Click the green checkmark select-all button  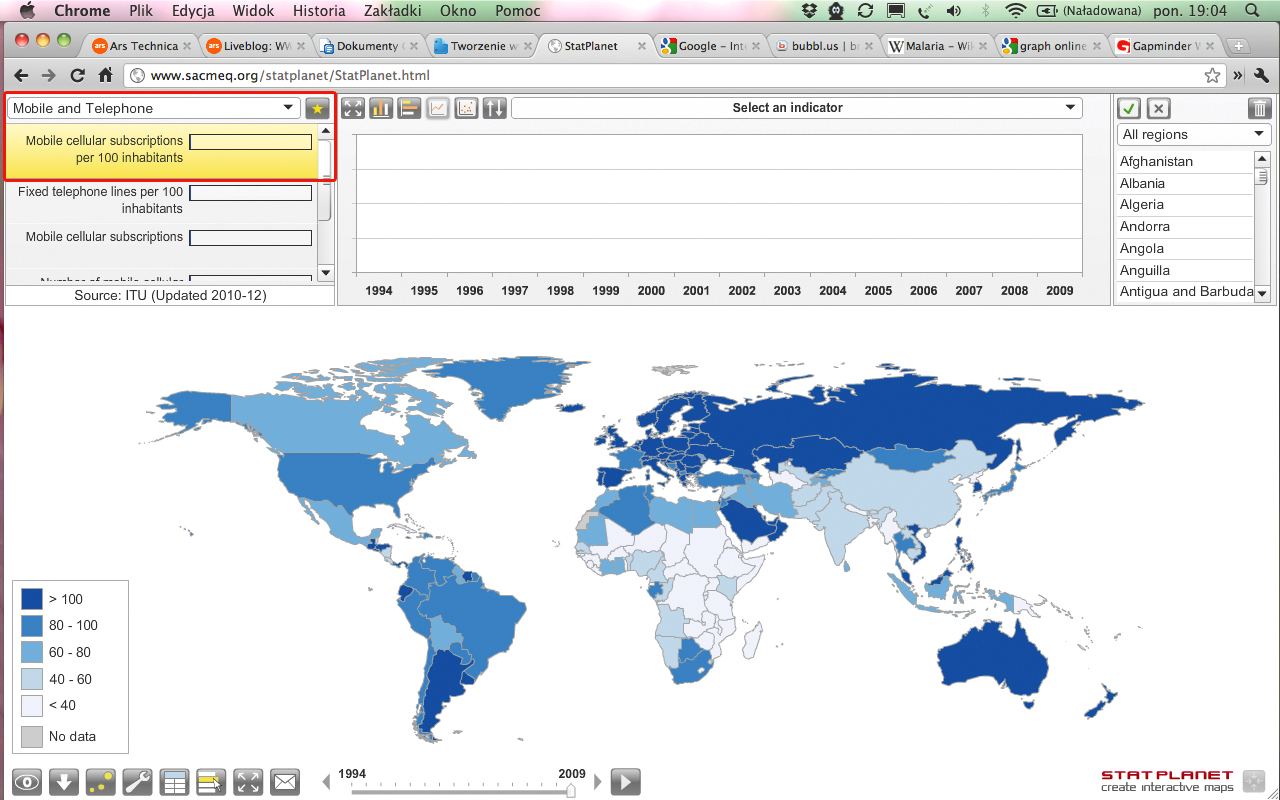coord(1130,109)
